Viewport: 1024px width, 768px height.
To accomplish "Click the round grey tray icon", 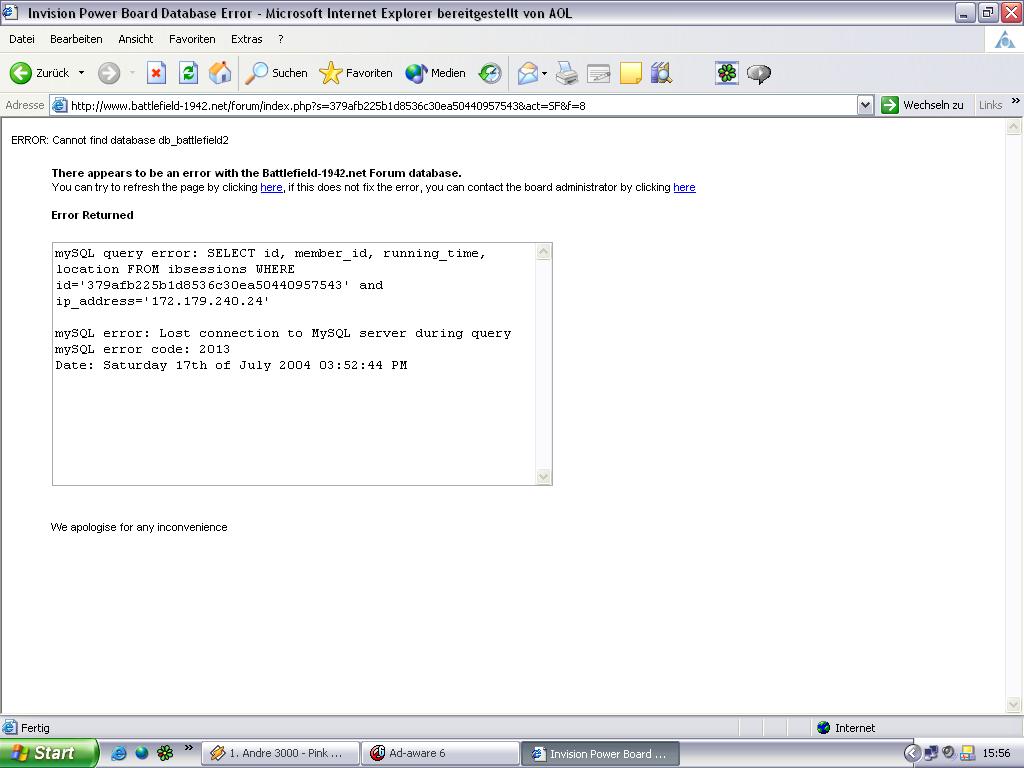I will pyautogui.click(x=948, y=753).
